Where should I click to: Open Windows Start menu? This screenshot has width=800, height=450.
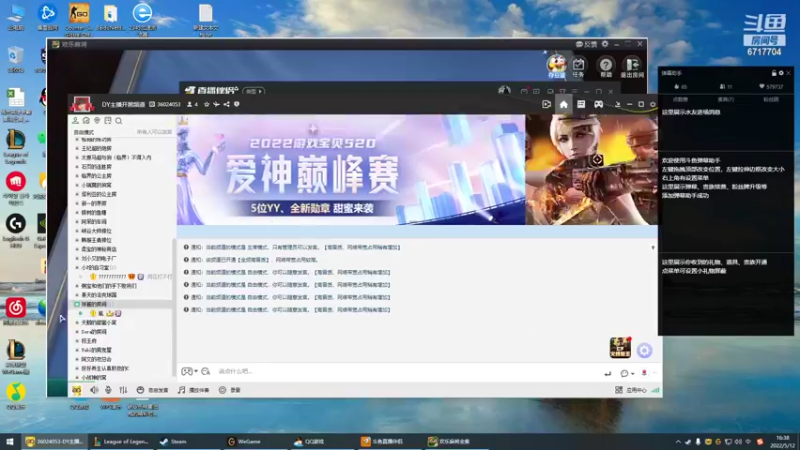coord(9,441)
